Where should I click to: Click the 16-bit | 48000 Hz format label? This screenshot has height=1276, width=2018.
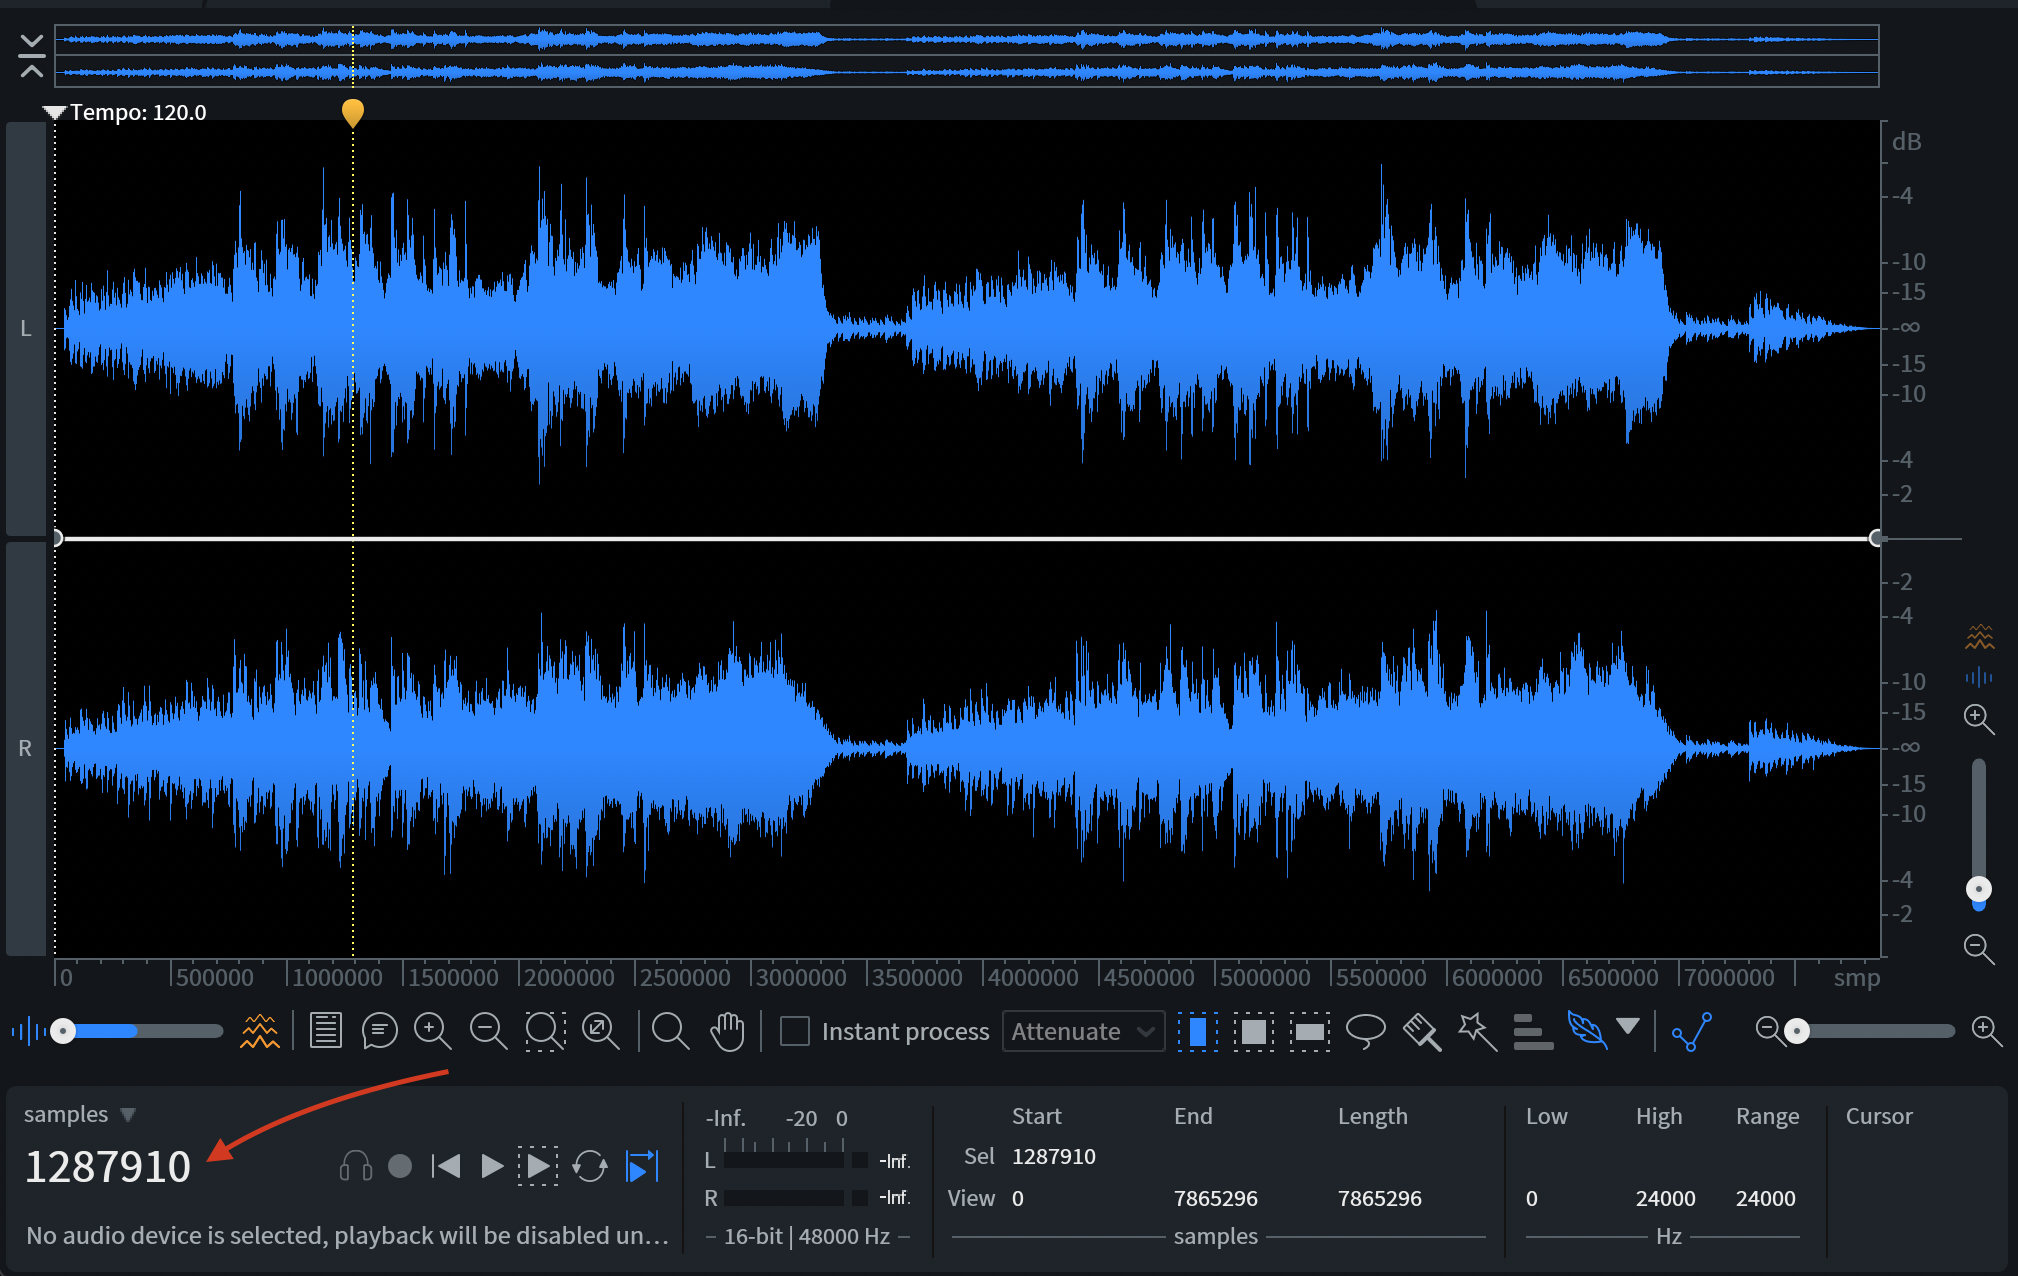pos(807,1236)
